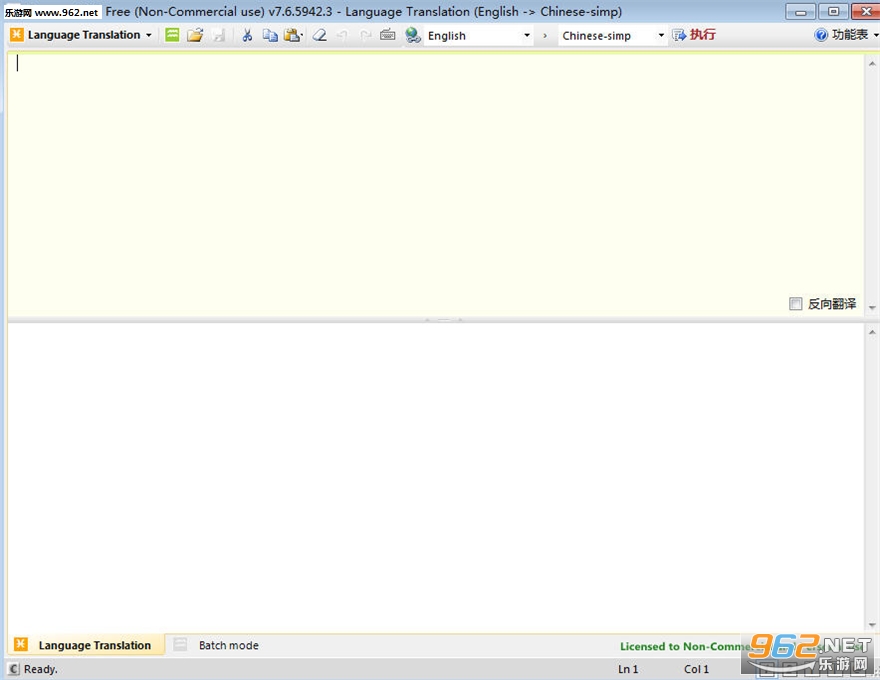Click the undo arrow icon

pos(342,35)
